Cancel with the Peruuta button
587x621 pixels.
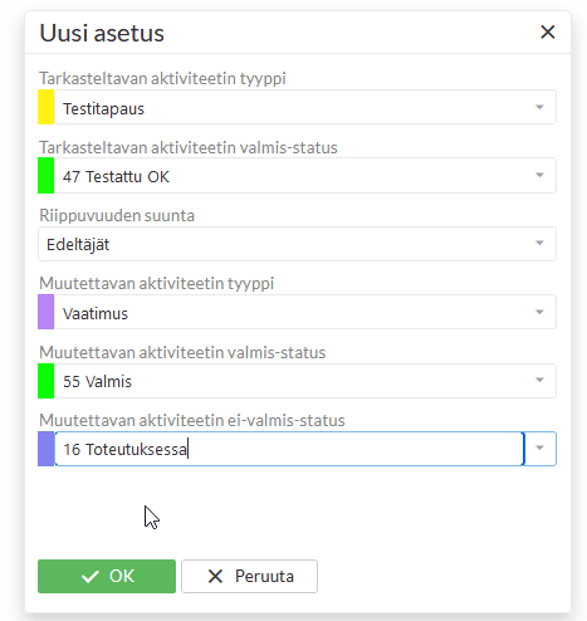point(250,576)
